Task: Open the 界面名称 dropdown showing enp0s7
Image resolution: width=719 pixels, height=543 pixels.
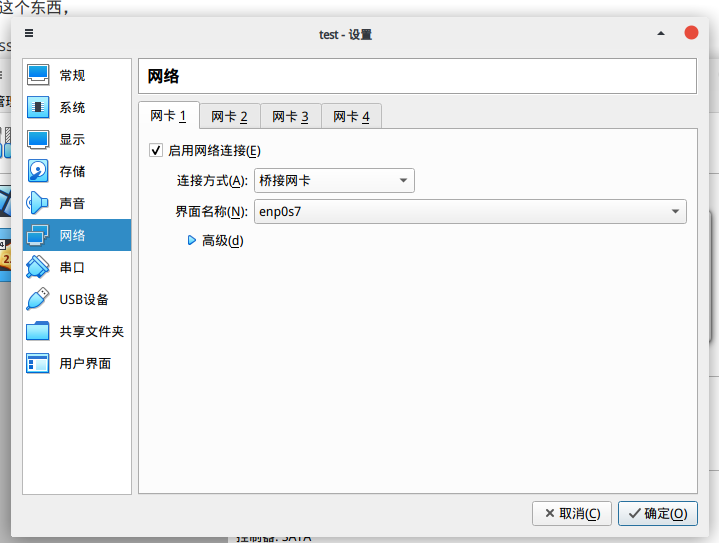Action: coord(470,211)
